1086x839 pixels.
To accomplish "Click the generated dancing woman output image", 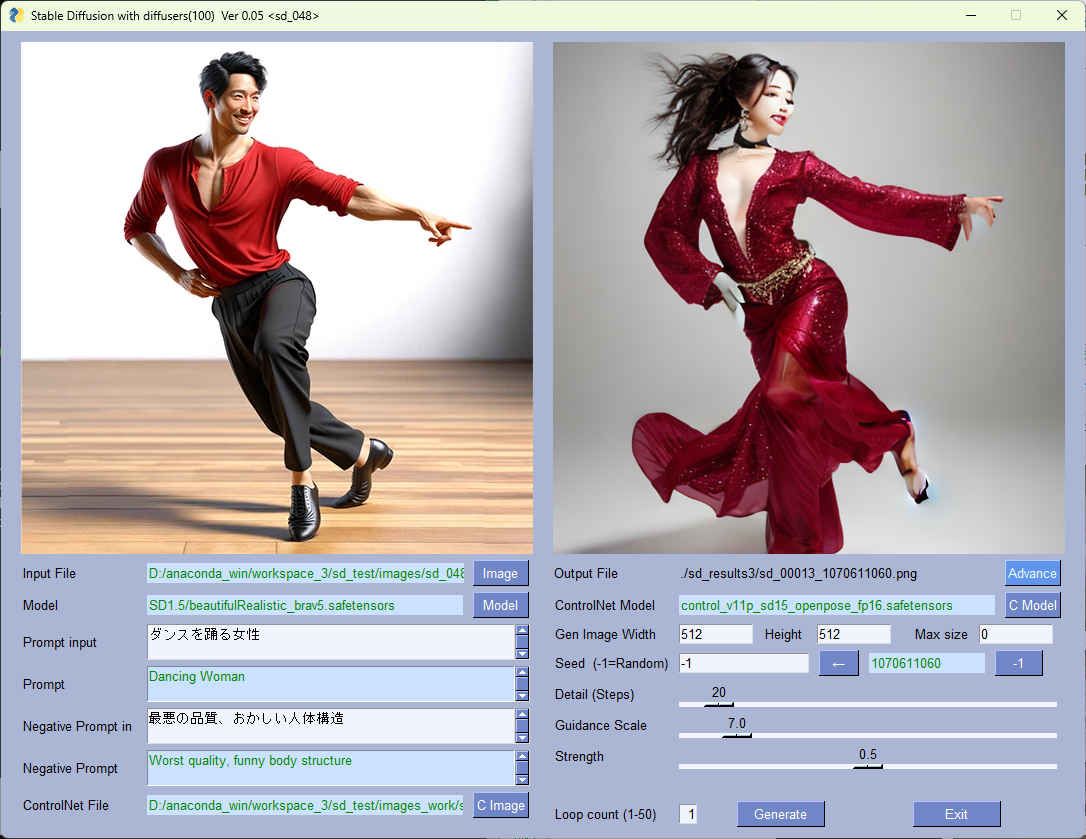I will click(x=808, y=298).
